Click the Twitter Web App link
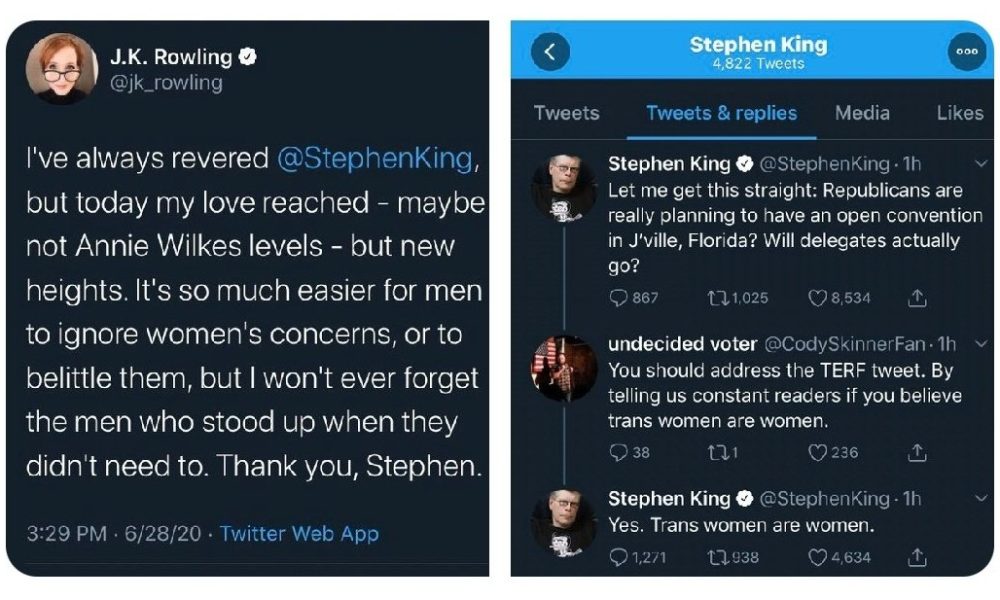Viewport: 1000px width, 600px height. coord(299,533)
